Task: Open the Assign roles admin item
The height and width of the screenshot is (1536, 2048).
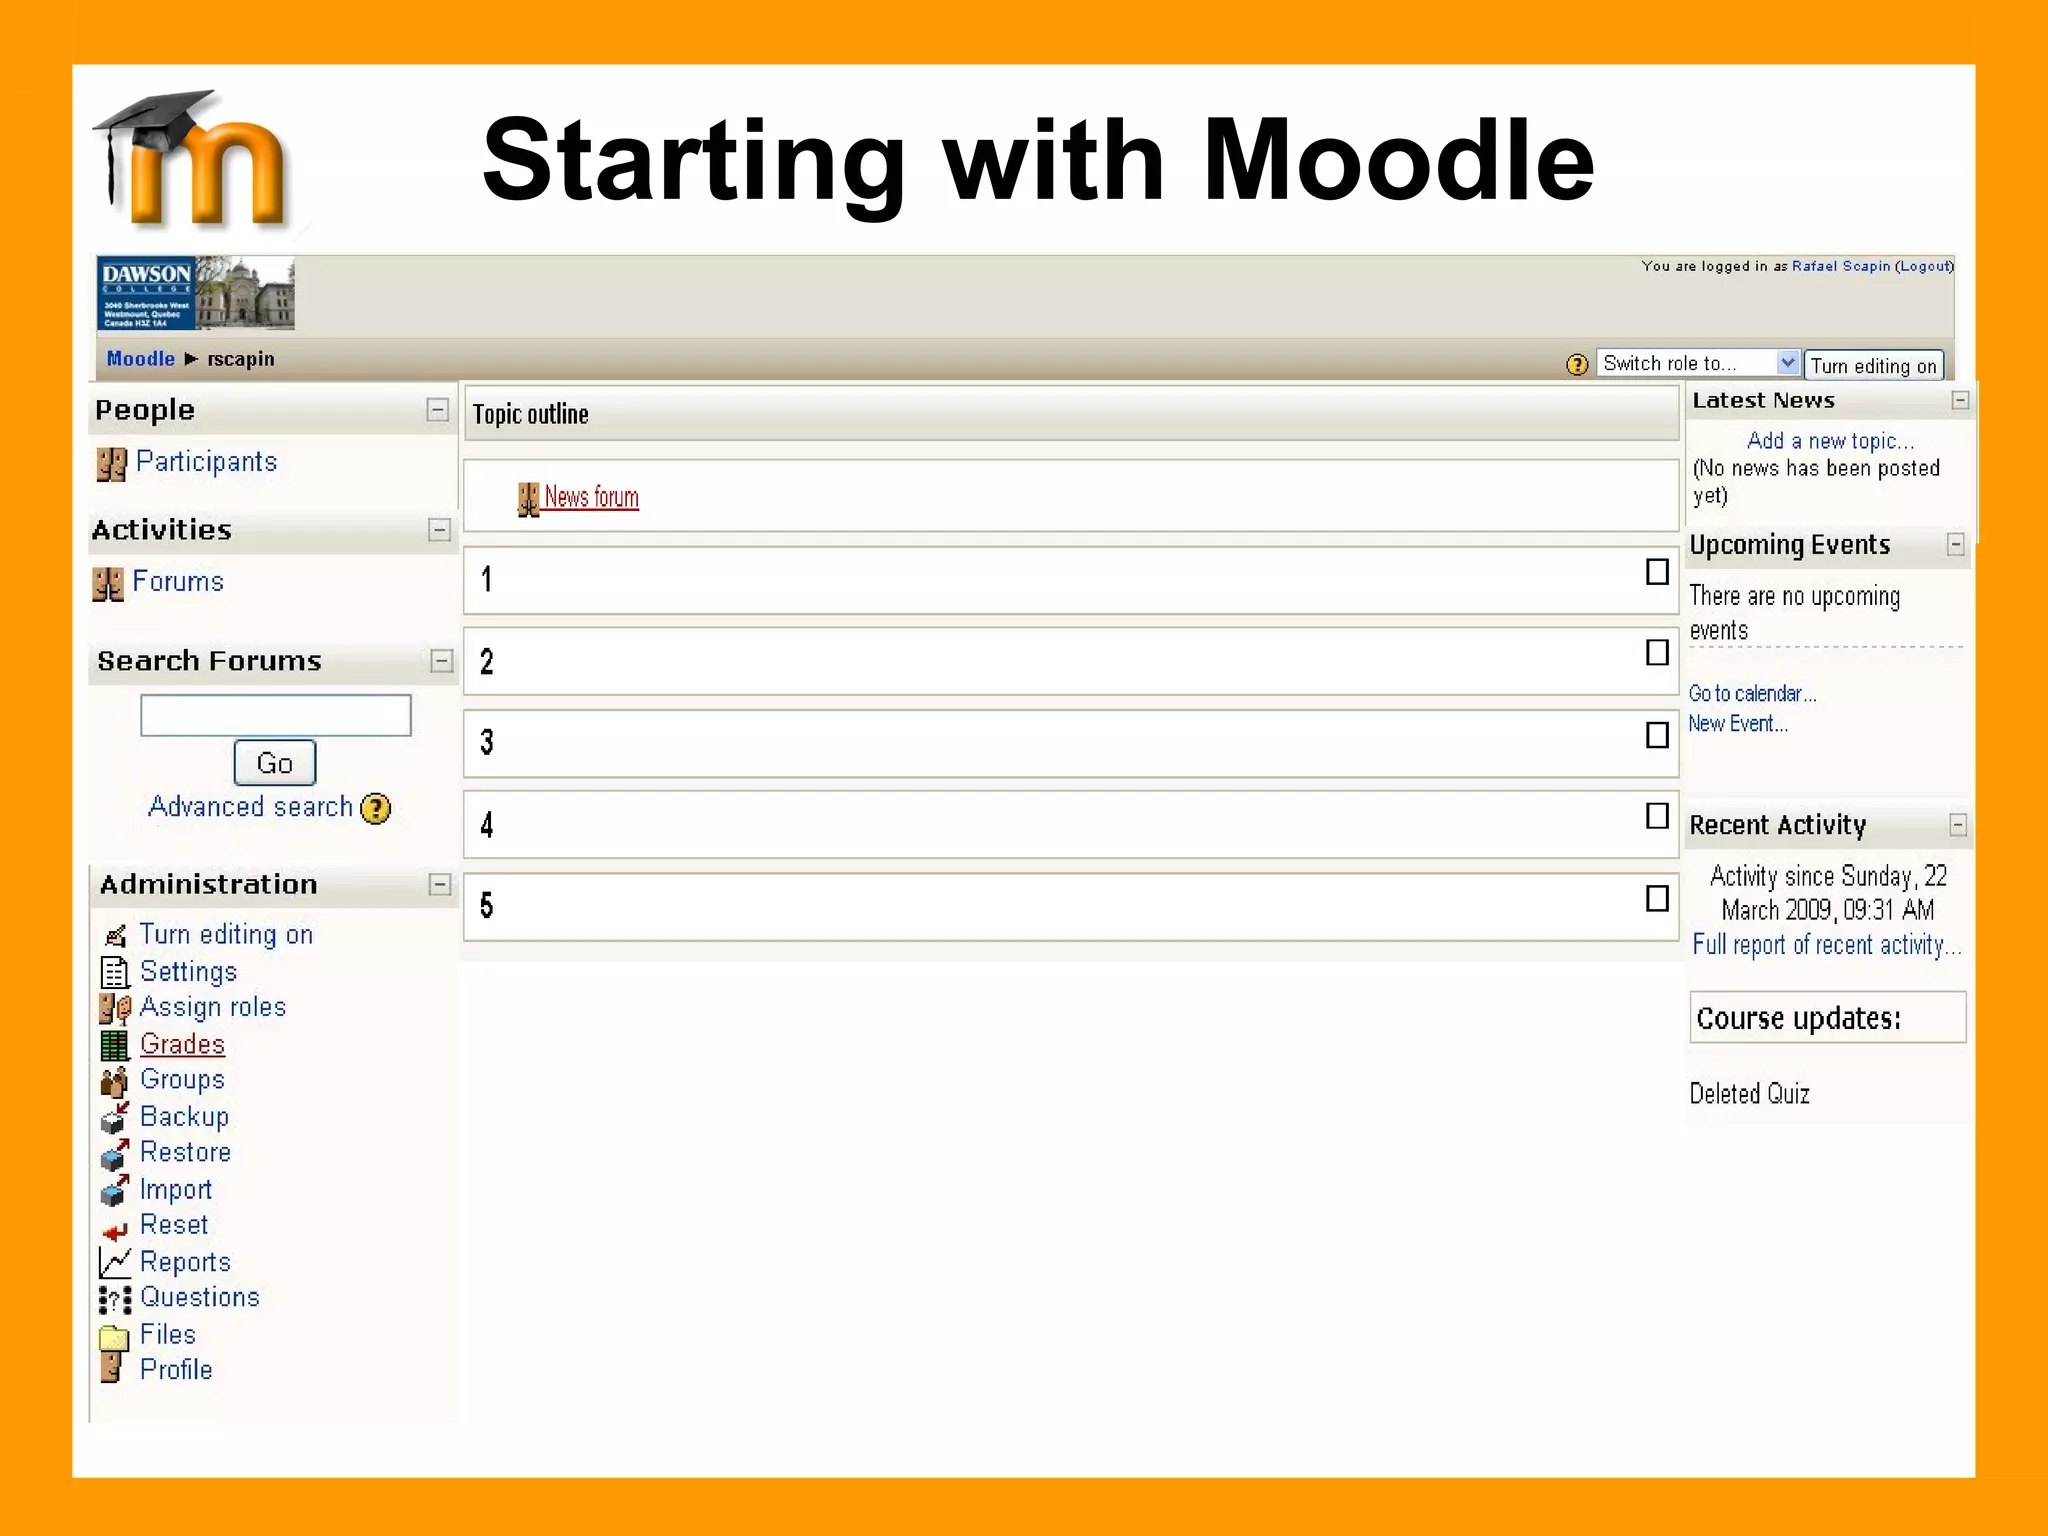Action: [x=212, y=1007]
